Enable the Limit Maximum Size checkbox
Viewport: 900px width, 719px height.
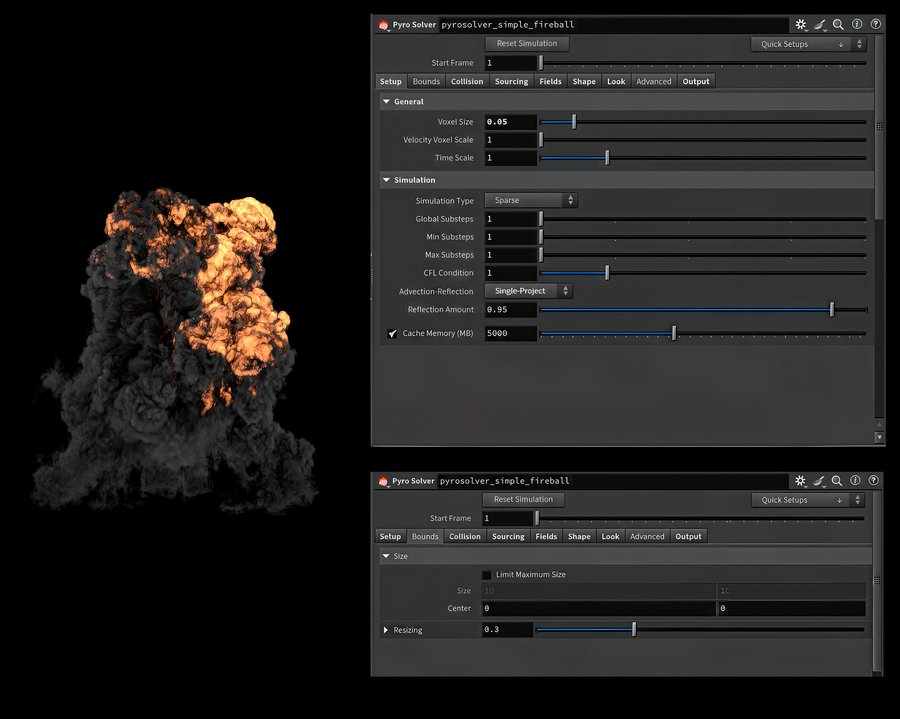coord(487,575)
